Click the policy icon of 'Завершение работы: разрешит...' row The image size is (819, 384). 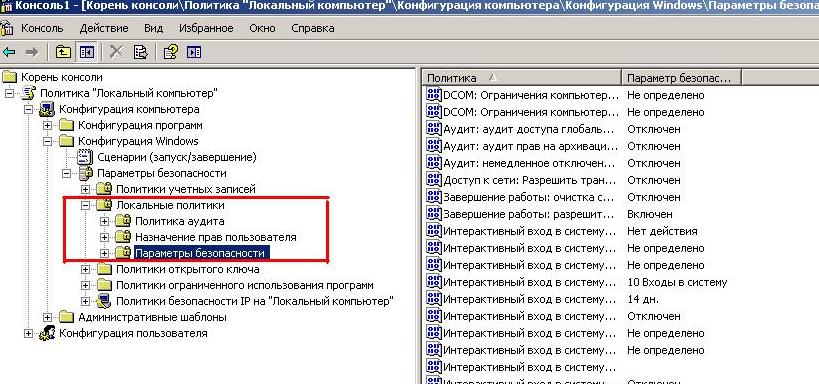click(434, 213)
